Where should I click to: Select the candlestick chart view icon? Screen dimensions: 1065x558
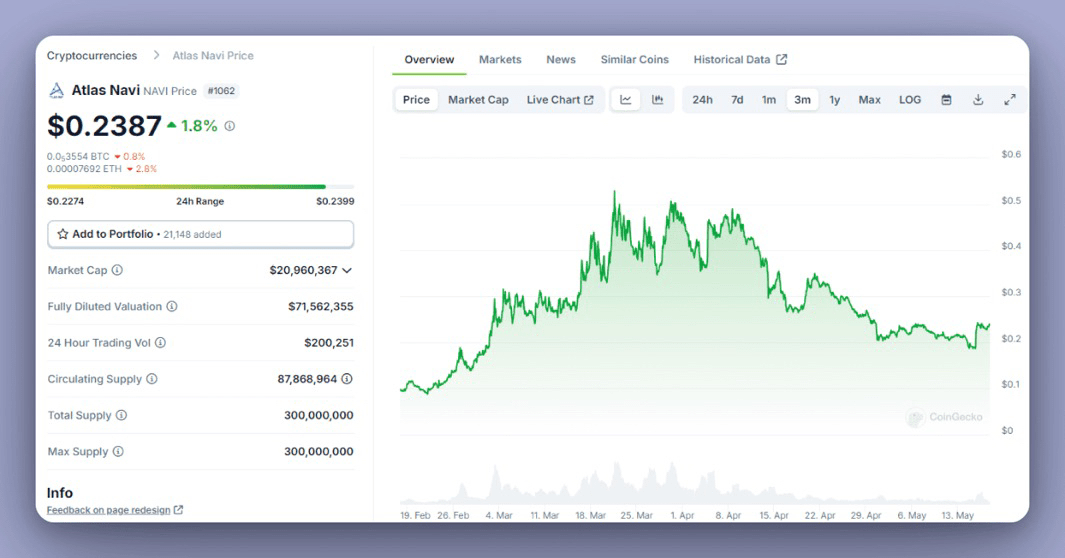657,100
